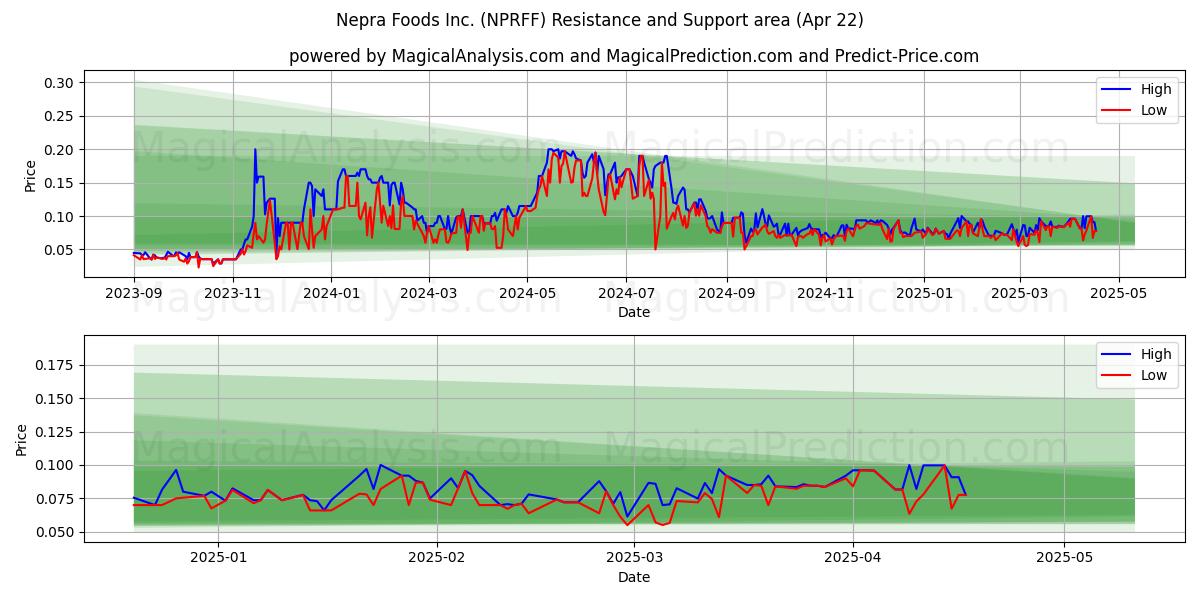Viewport: 1200px width, 600px height.
Task: Click the top chart x-axis label '2024-09'
Action: tap(726, 293)
